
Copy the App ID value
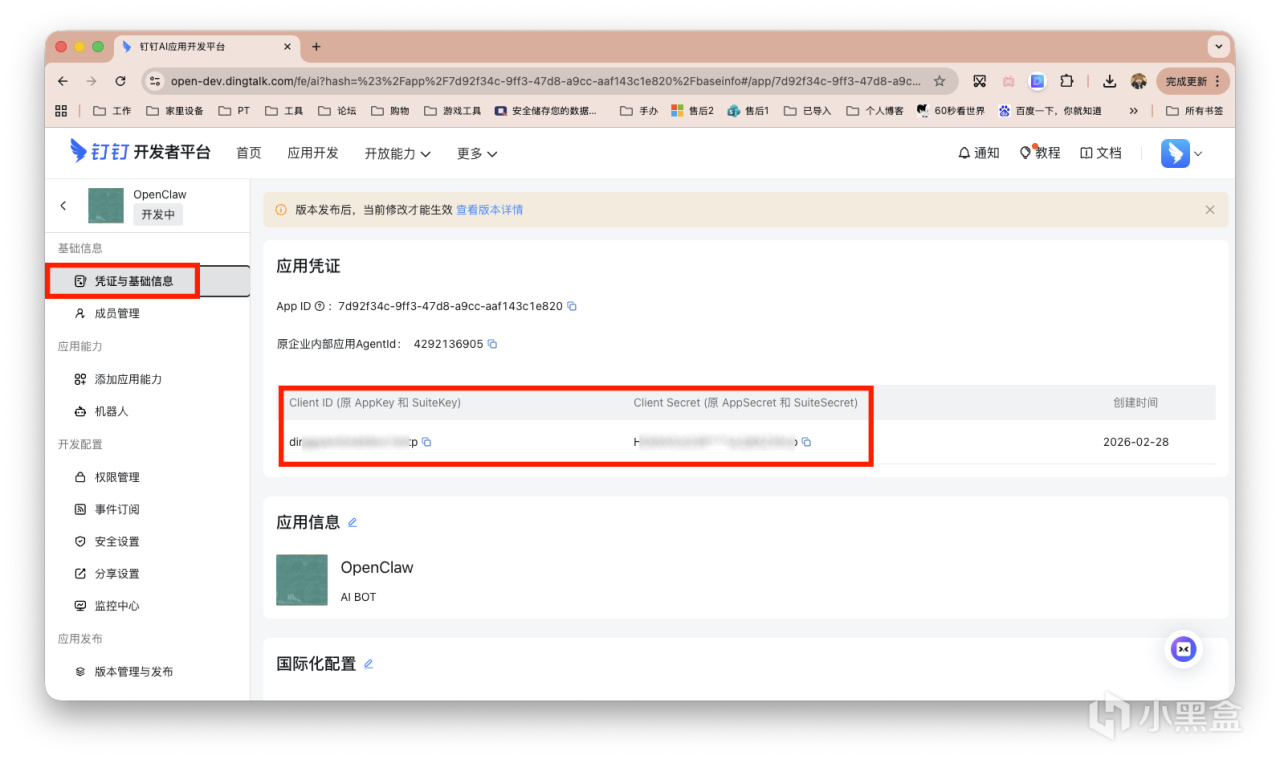[572, 306]
